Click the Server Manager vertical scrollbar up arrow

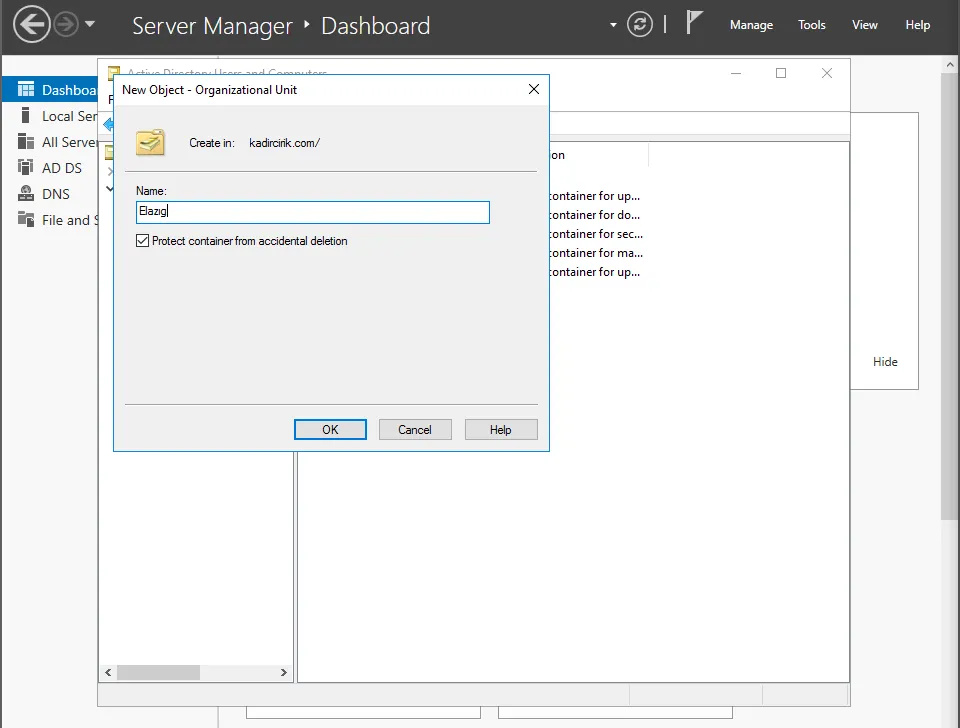pos(950,64)
